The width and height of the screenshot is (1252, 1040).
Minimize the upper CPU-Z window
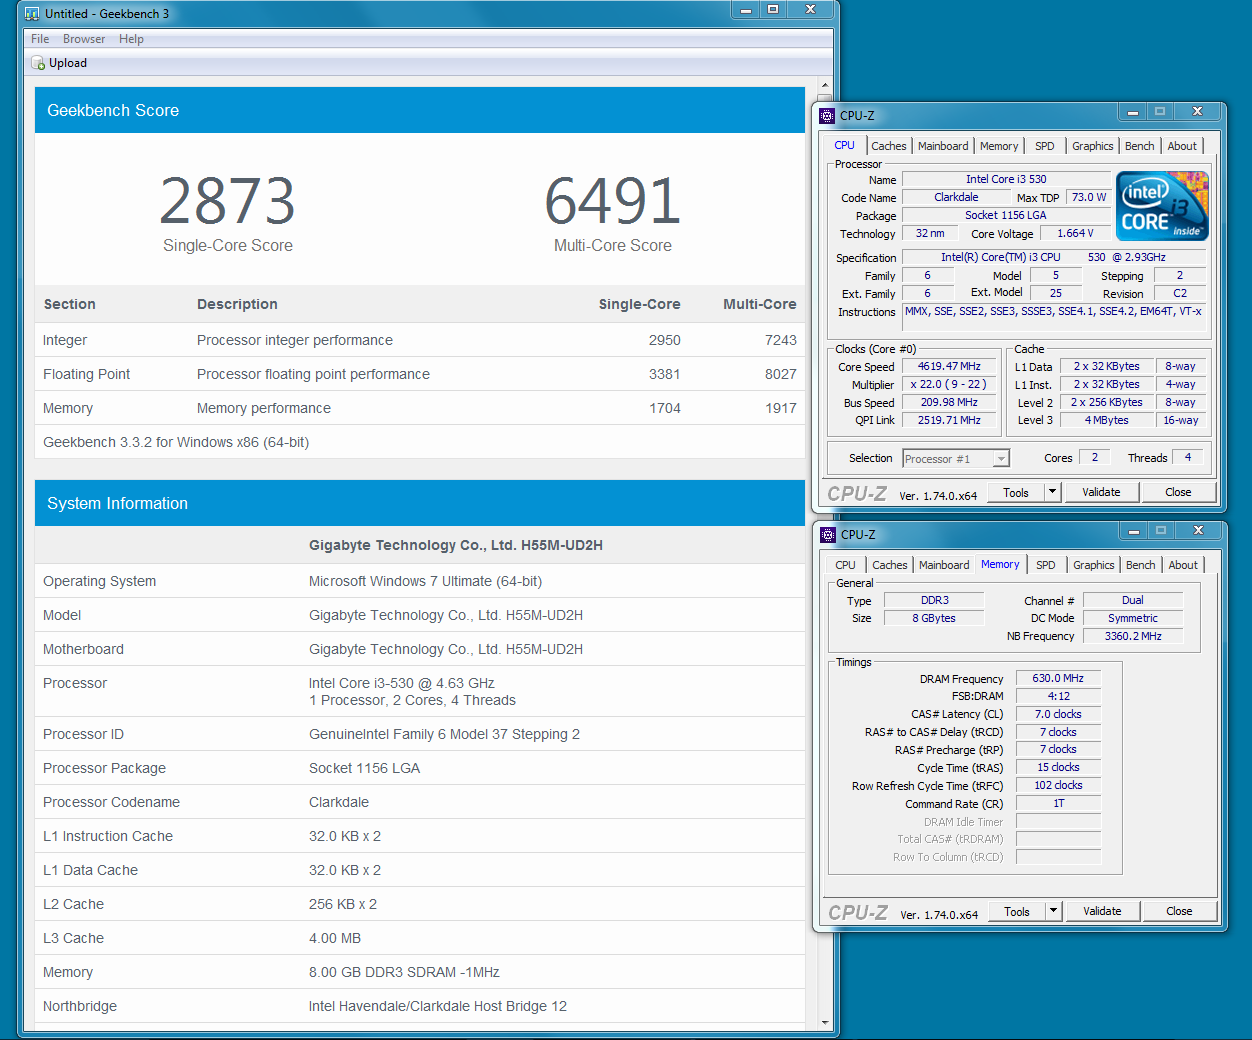1132,112
